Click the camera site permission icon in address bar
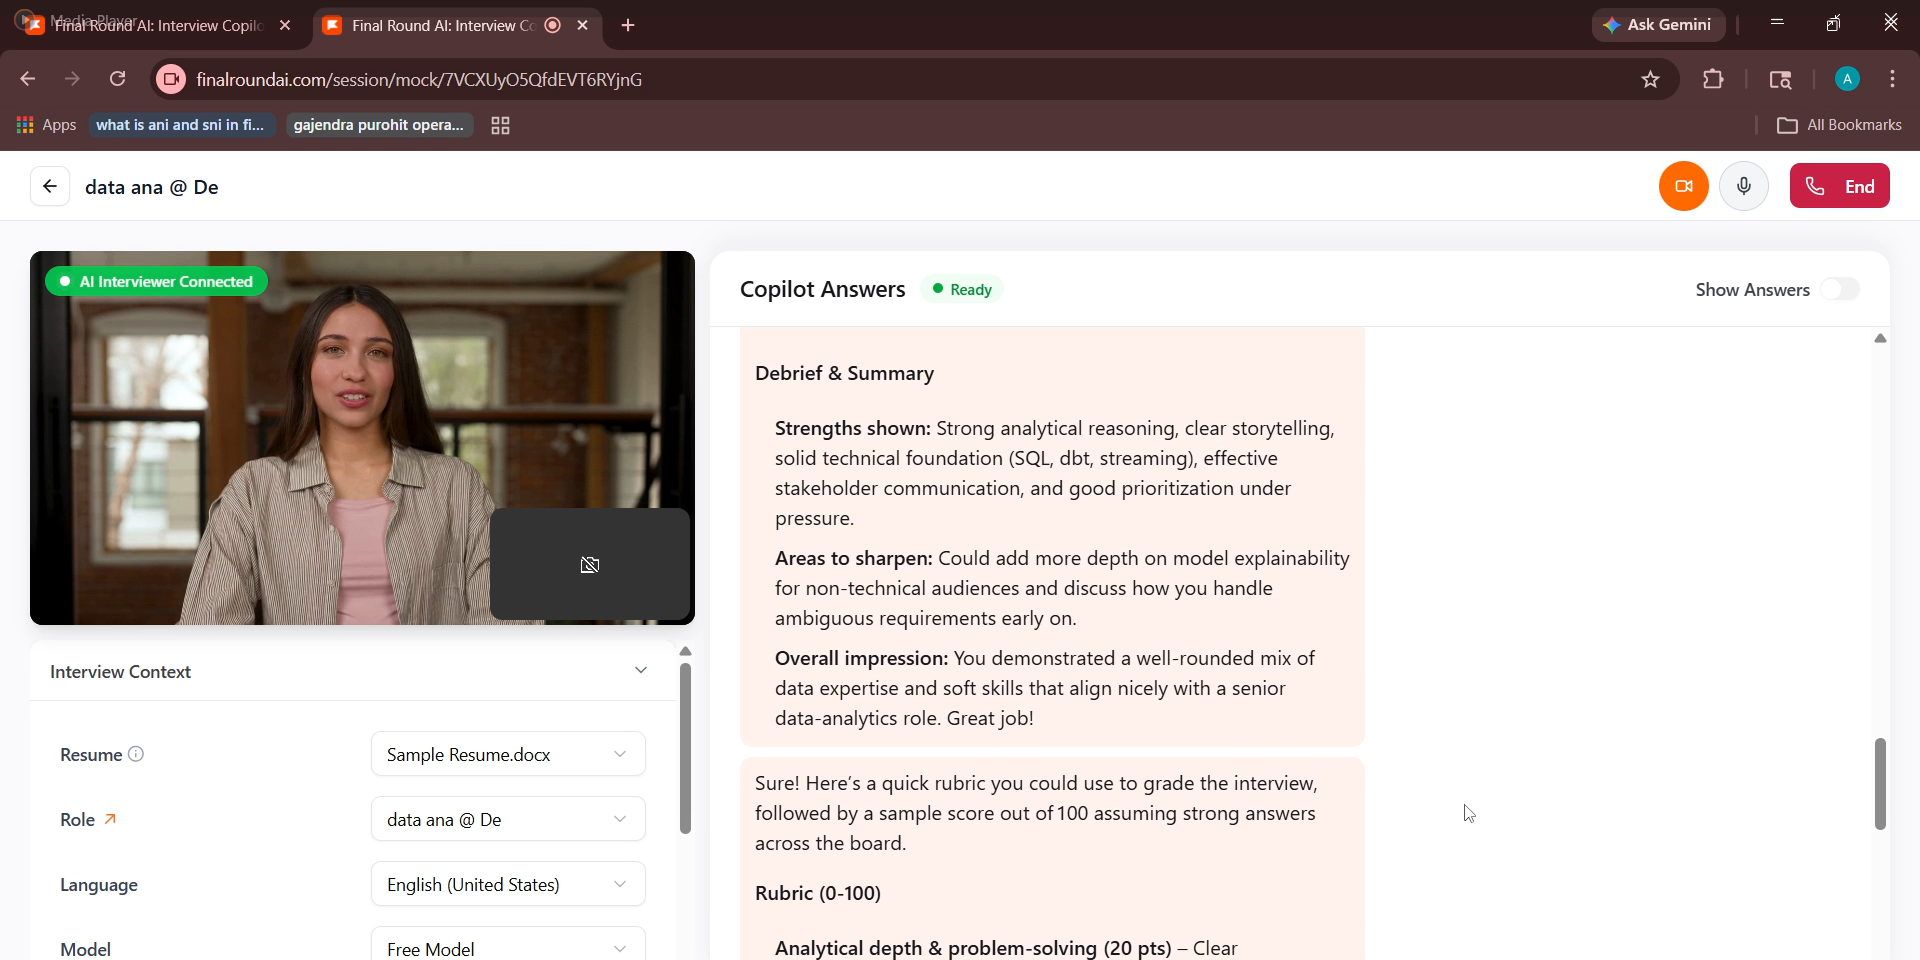Screen dimensions: 1920x960 tap(171, 79)
